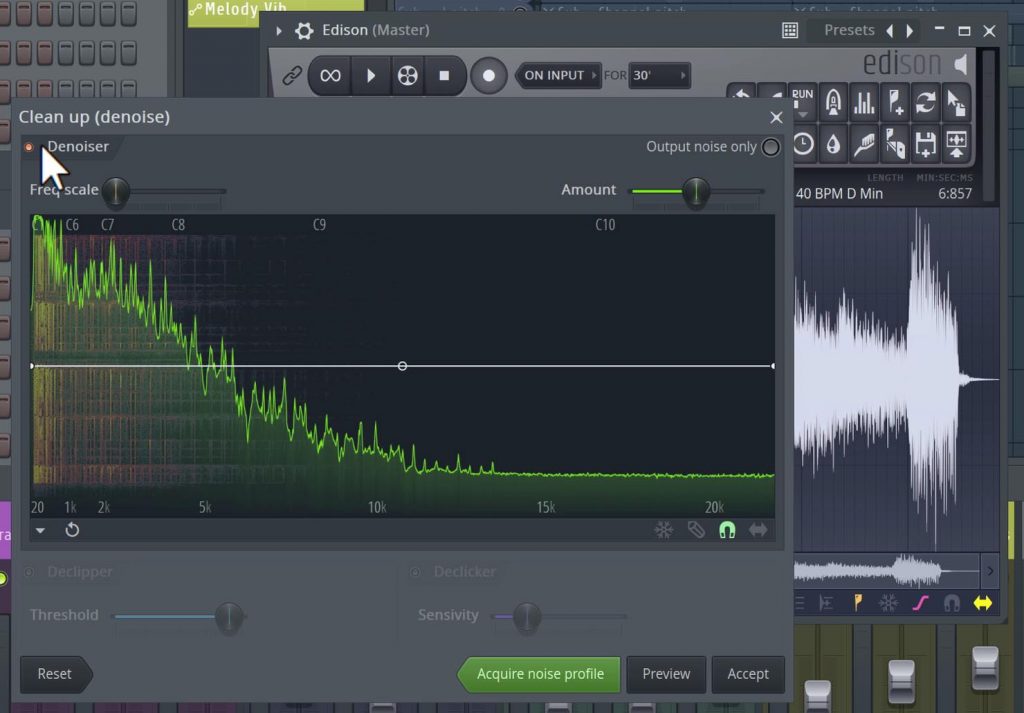Add a marker using the flag icon
The height and width of the screenshot is (713, 1024).
[894, 103]
